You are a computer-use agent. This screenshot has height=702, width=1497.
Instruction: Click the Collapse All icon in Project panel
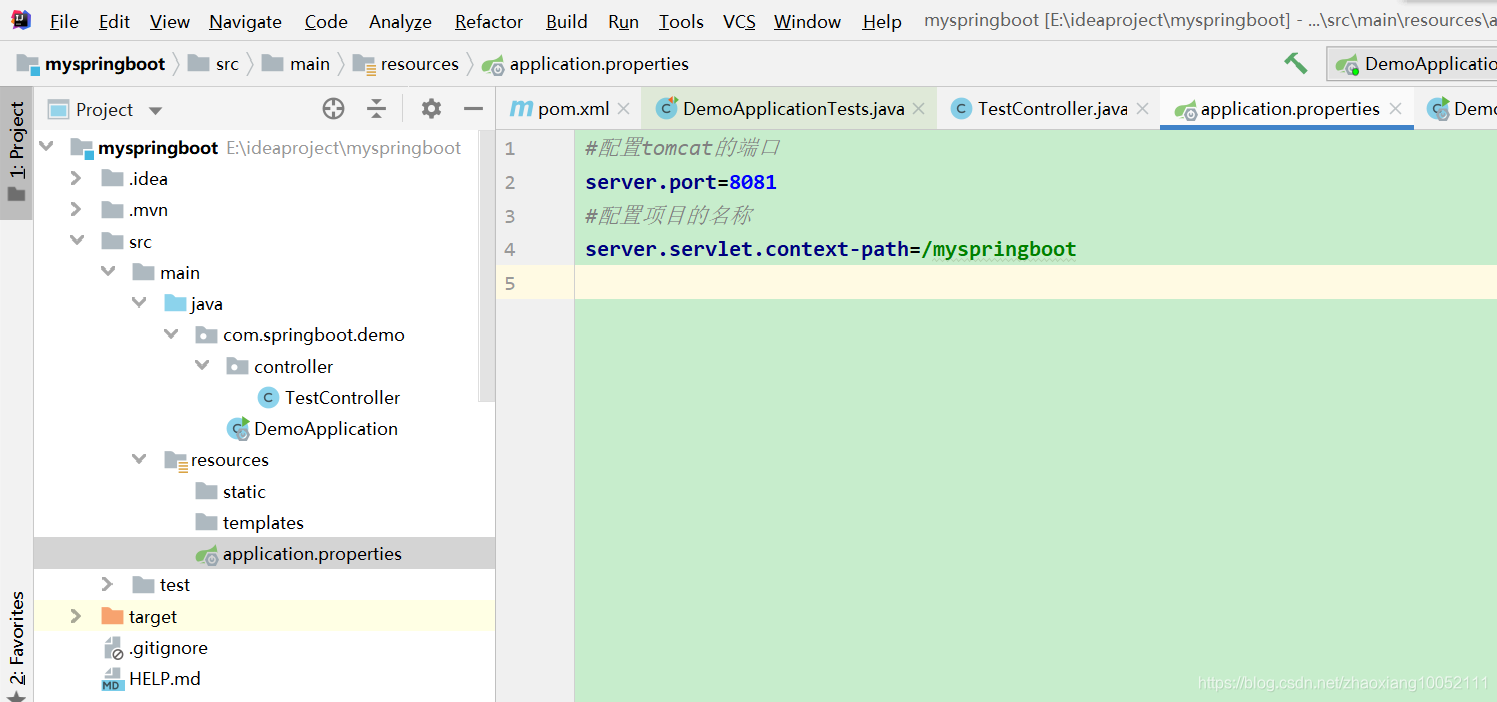point(377,108)
